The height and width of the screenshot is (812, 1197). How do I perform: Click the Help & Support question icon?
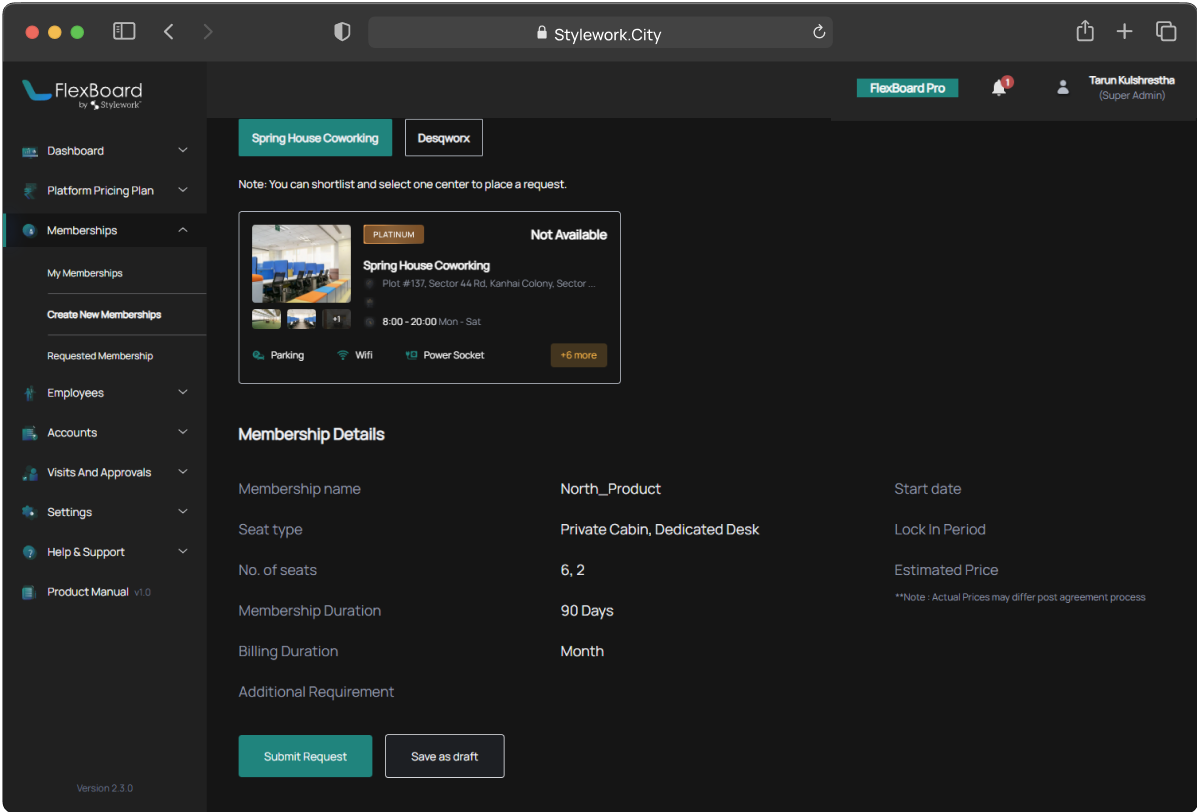pos(30,552)
